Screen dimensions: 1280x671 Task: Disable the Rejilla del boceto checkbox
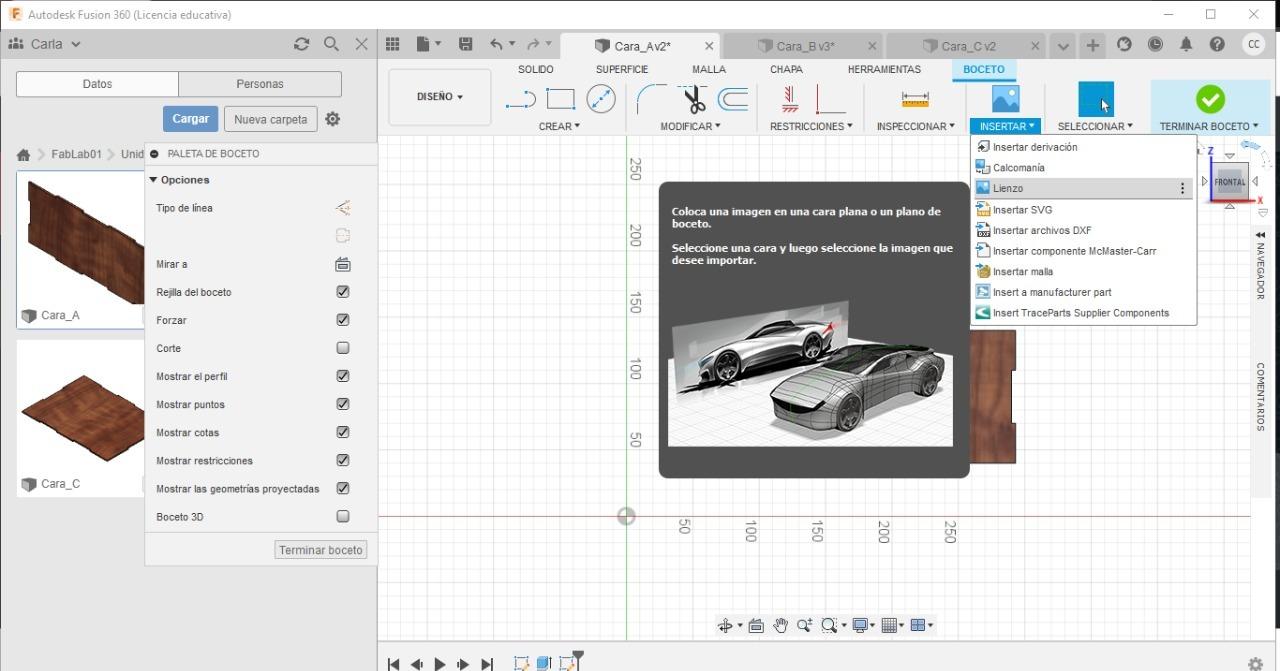tap(343, 292)
